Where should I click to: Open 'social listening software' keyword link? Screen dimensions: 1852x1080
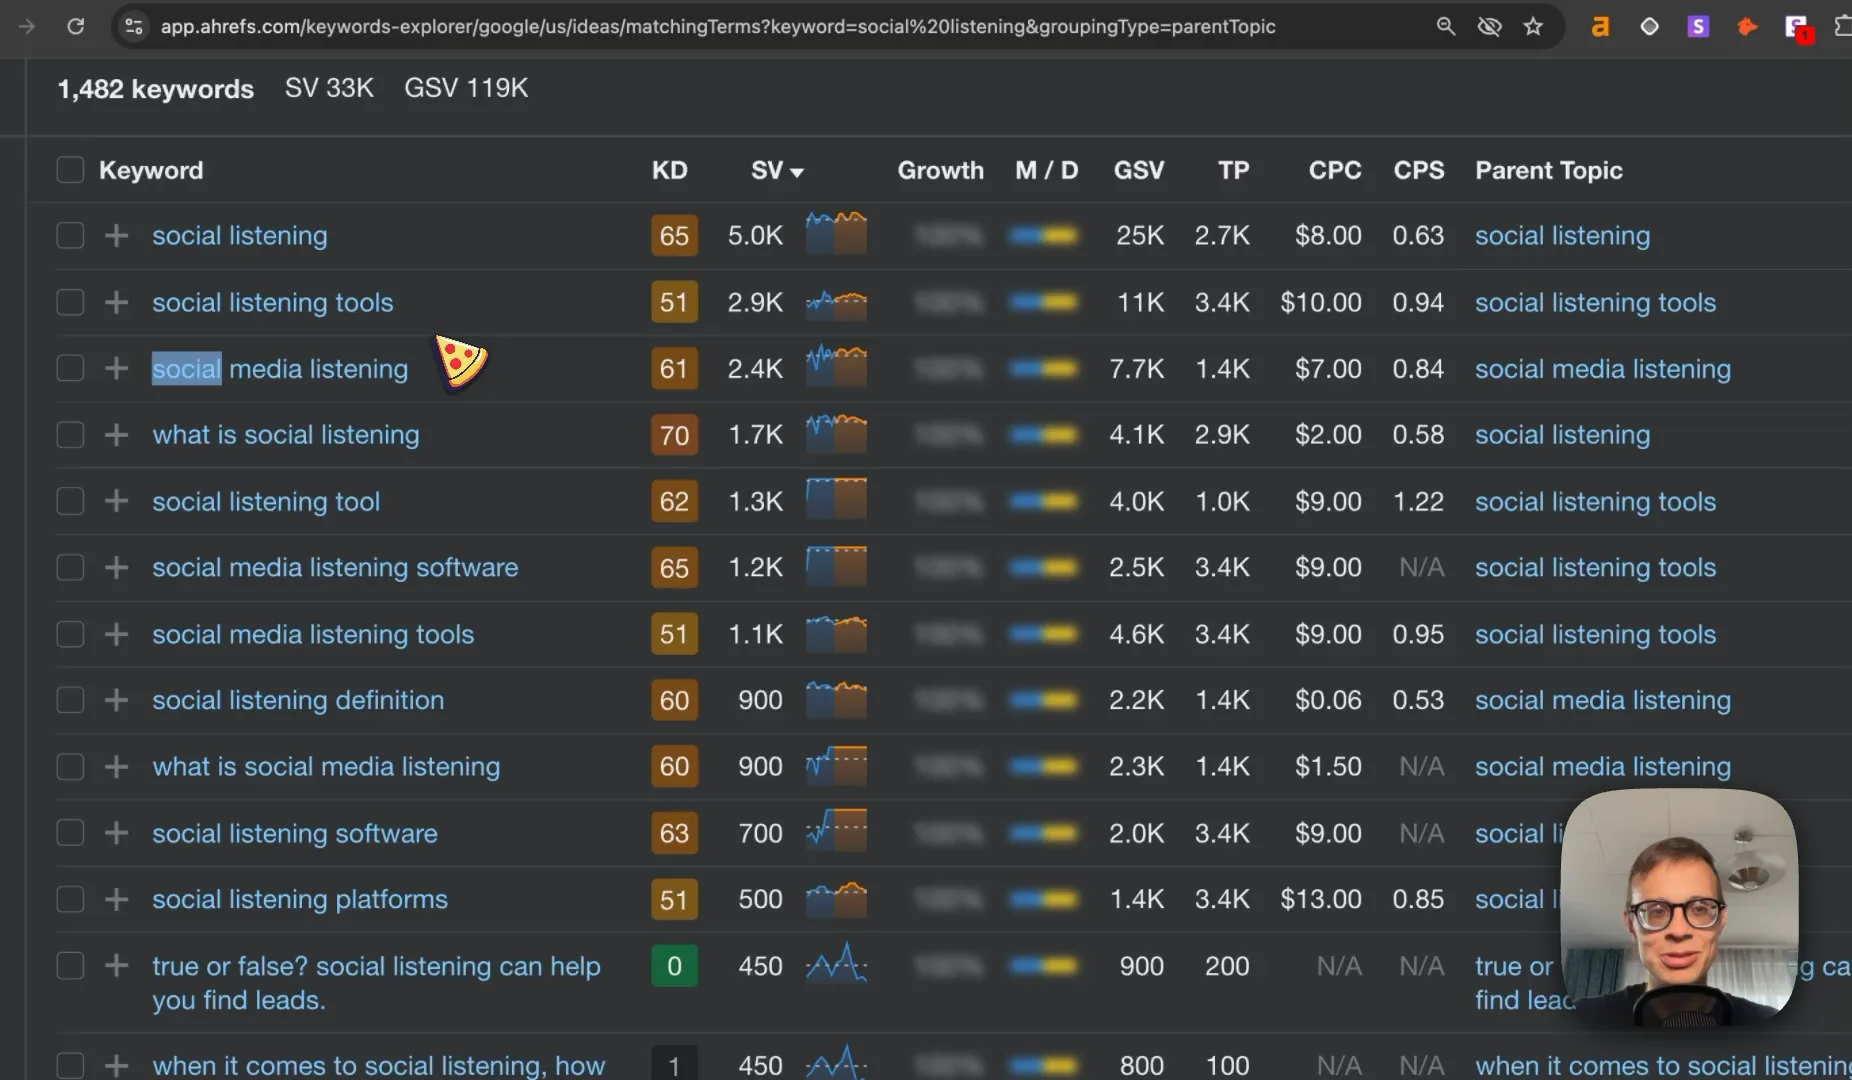[295, 833]
